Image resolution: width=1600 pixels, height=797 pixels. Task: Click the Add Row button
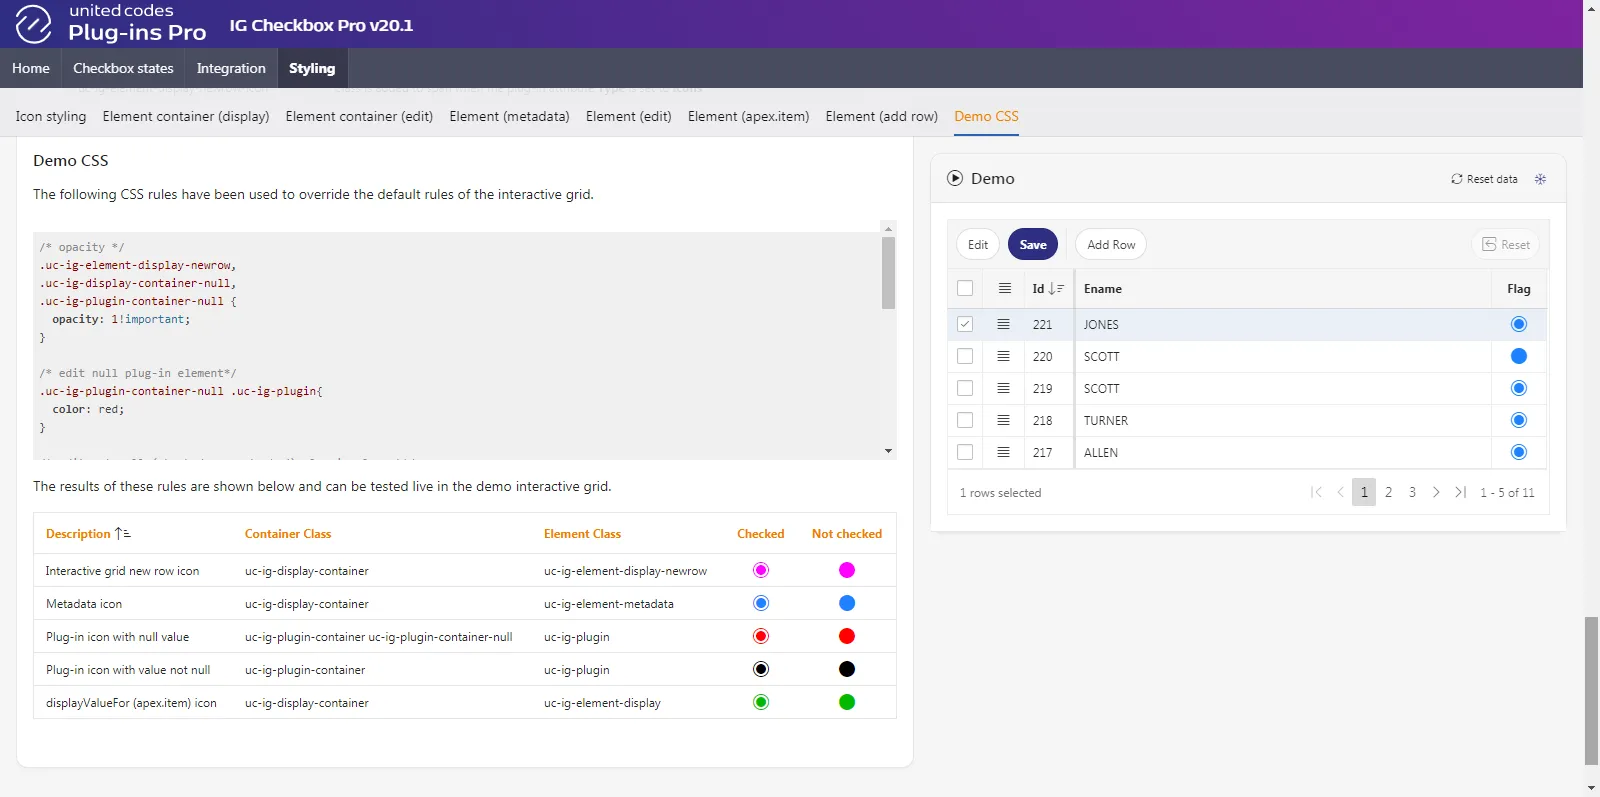[1111, 245]
